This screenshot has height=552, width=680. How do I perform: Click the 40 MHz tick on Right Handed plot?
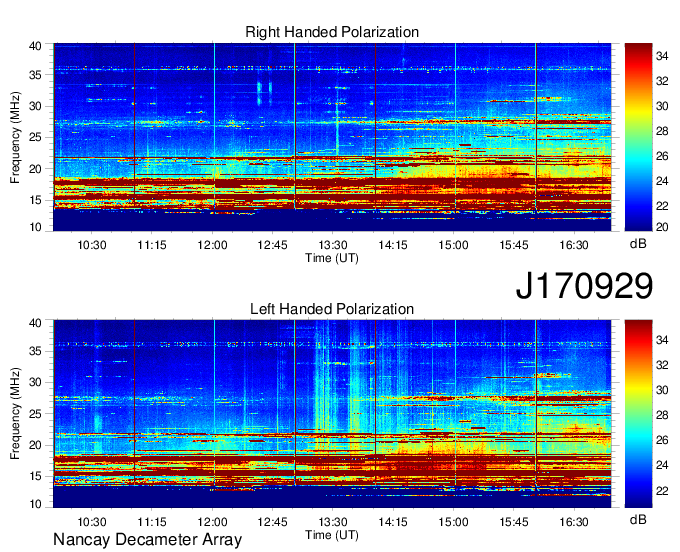click(x=35, y=46)
